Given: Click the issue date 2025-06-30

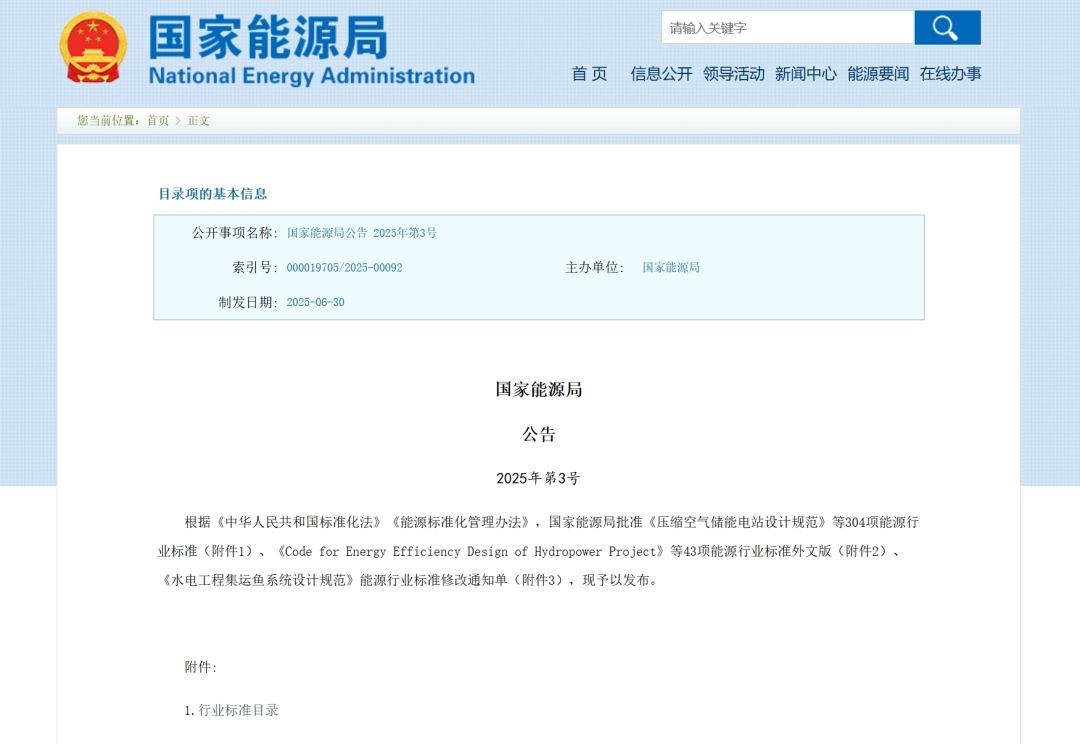Looking at the screenshot, I should [x=315, y=302].
